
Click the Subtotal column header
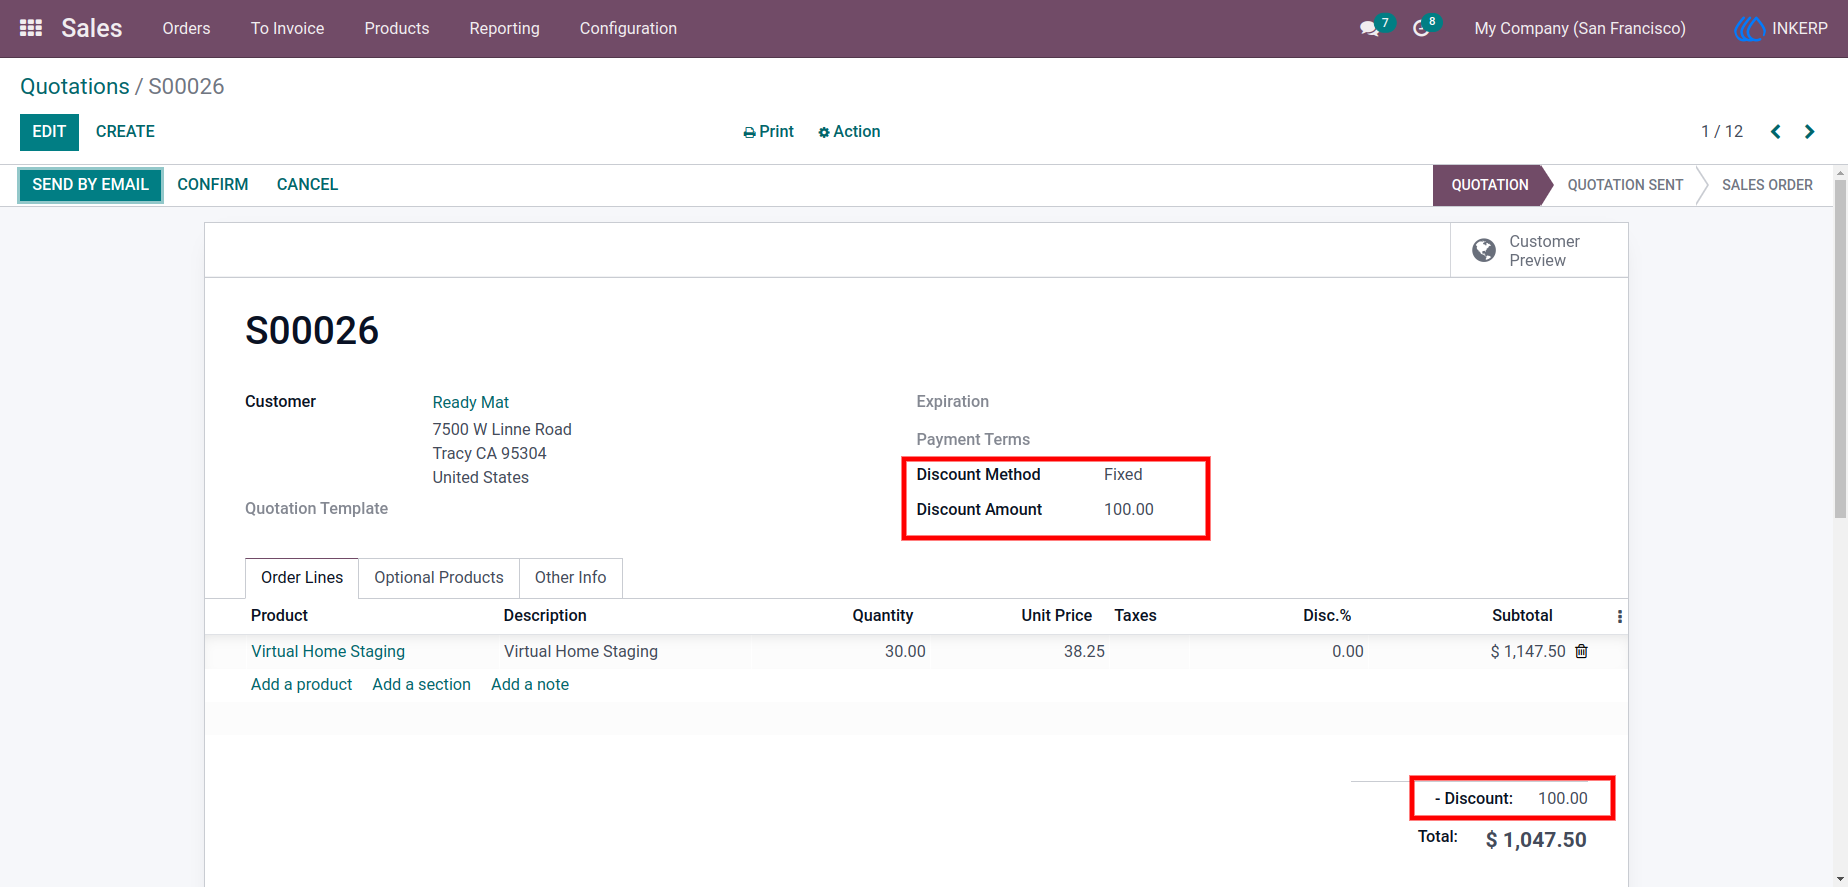pyautogui.click(x=1522, y=616)
